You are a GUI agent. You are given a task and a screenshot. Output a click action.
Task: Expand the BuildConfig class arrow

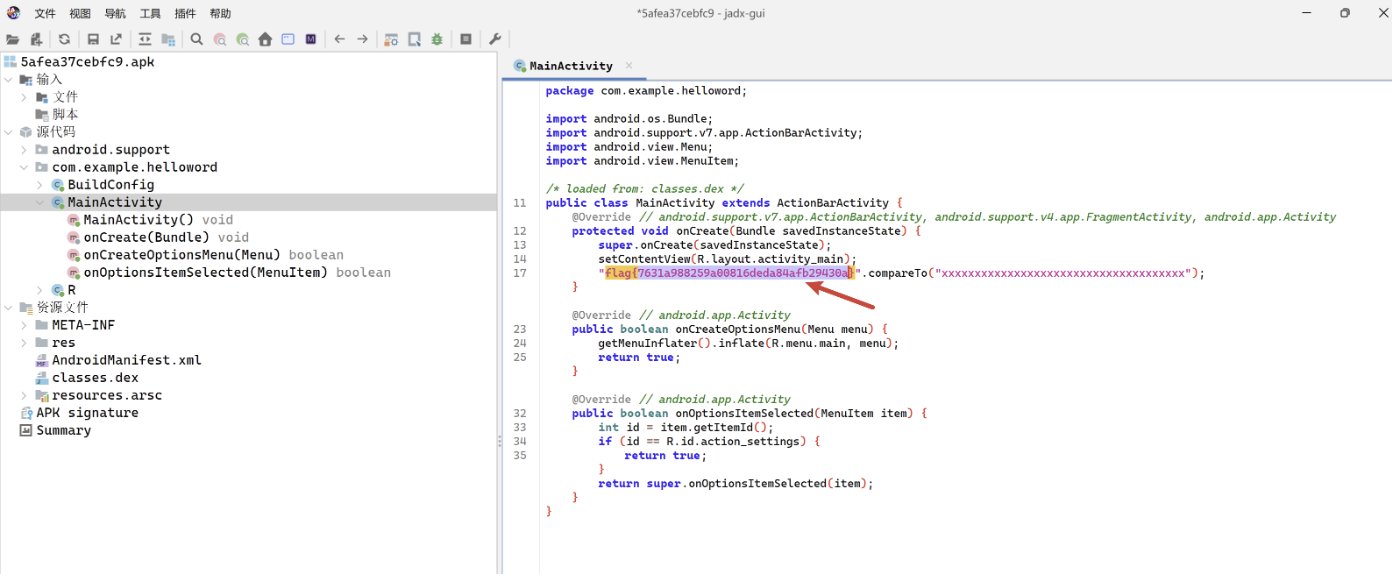click(x=40, y=185)
